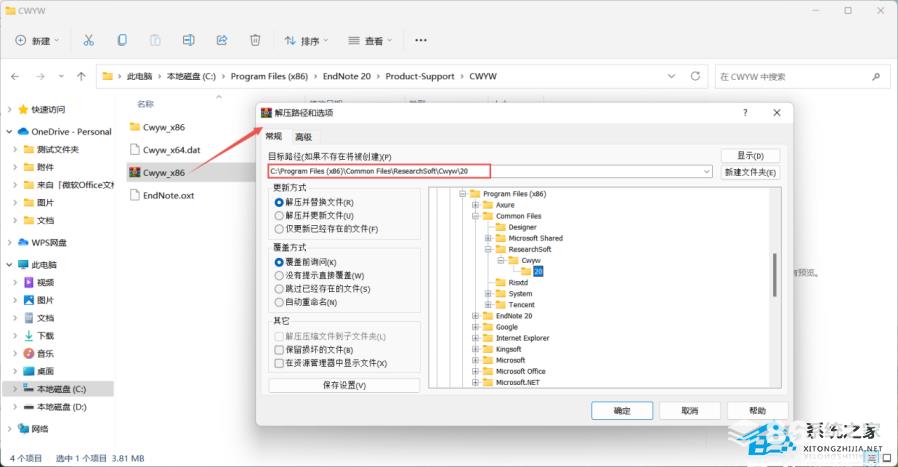Screen dimensions: 898x467
Task: Open 下载 folder in sidebar
Action: [x=45, y=336]
